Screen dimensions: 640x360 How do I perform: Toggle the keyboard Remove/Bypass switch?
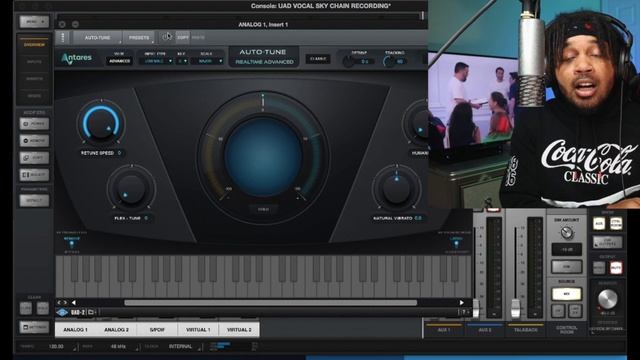click(x=72, y=242)
